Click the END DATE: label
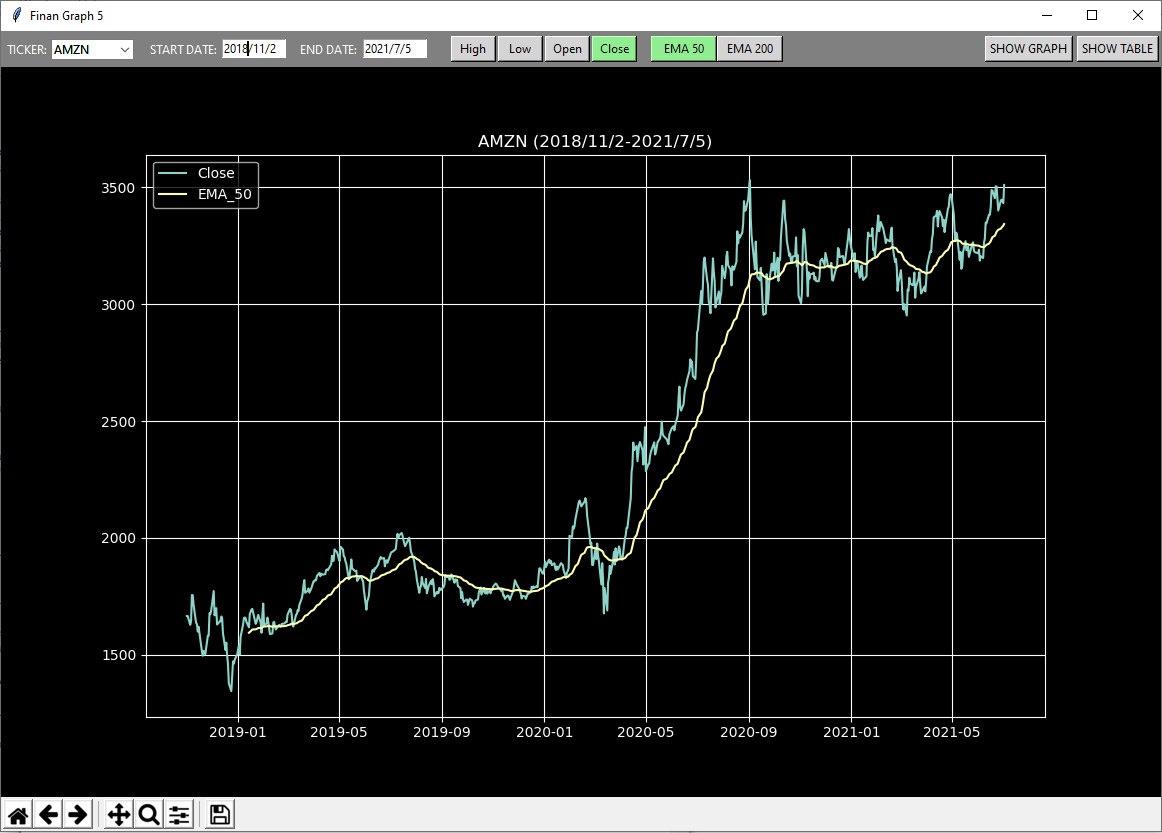 click(x=328, y=50)
